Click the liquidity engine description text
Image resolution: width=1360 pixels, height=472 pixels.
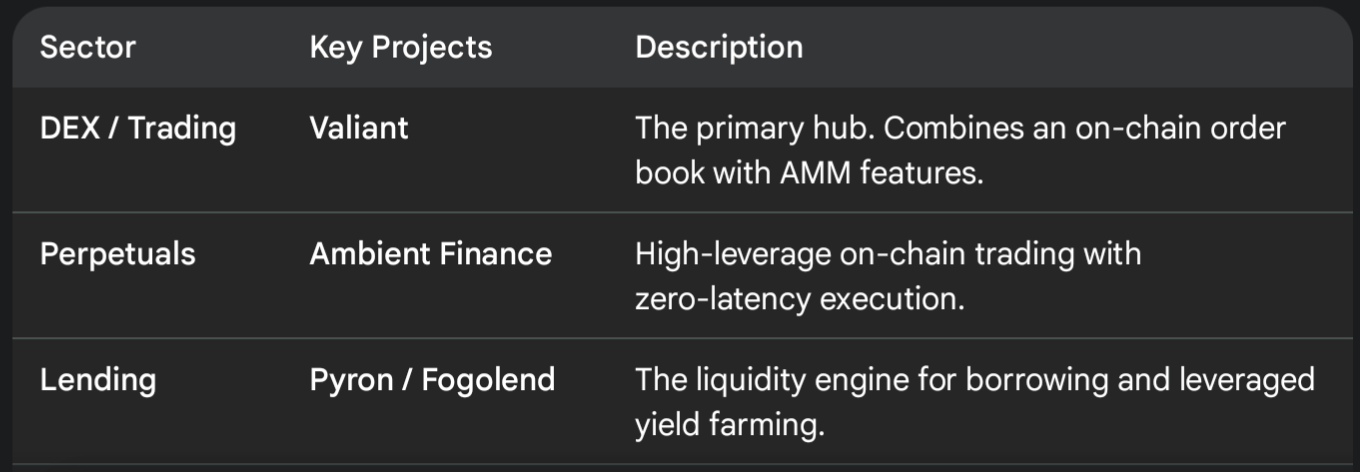(x=975, y=402)
